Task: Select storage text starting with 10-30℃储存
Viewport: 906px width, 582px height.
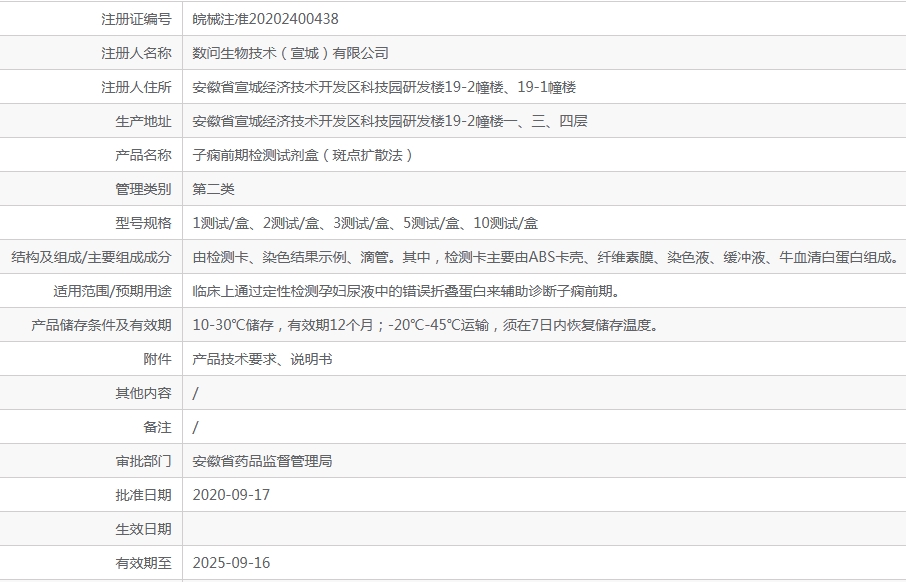Action: tap(426, 325)
